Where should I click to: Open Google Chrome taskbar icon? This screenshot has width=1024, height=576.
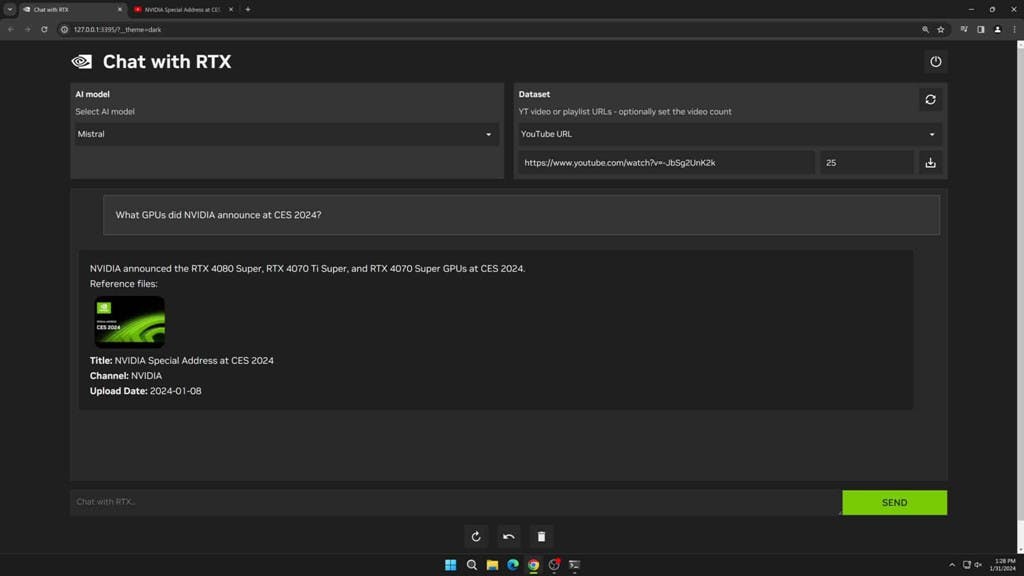click(534, 565)
